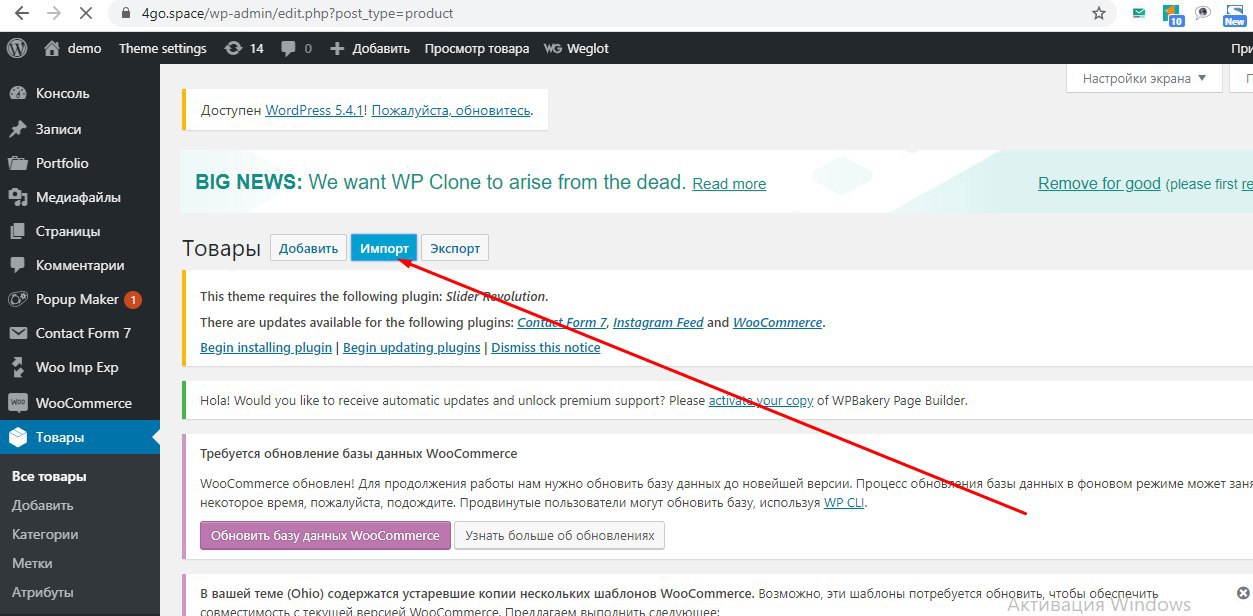Image resolution: width=1253 pixels, height=616 pixels.
Task: Click Begin installing plugin link
Action: [266, 347]
